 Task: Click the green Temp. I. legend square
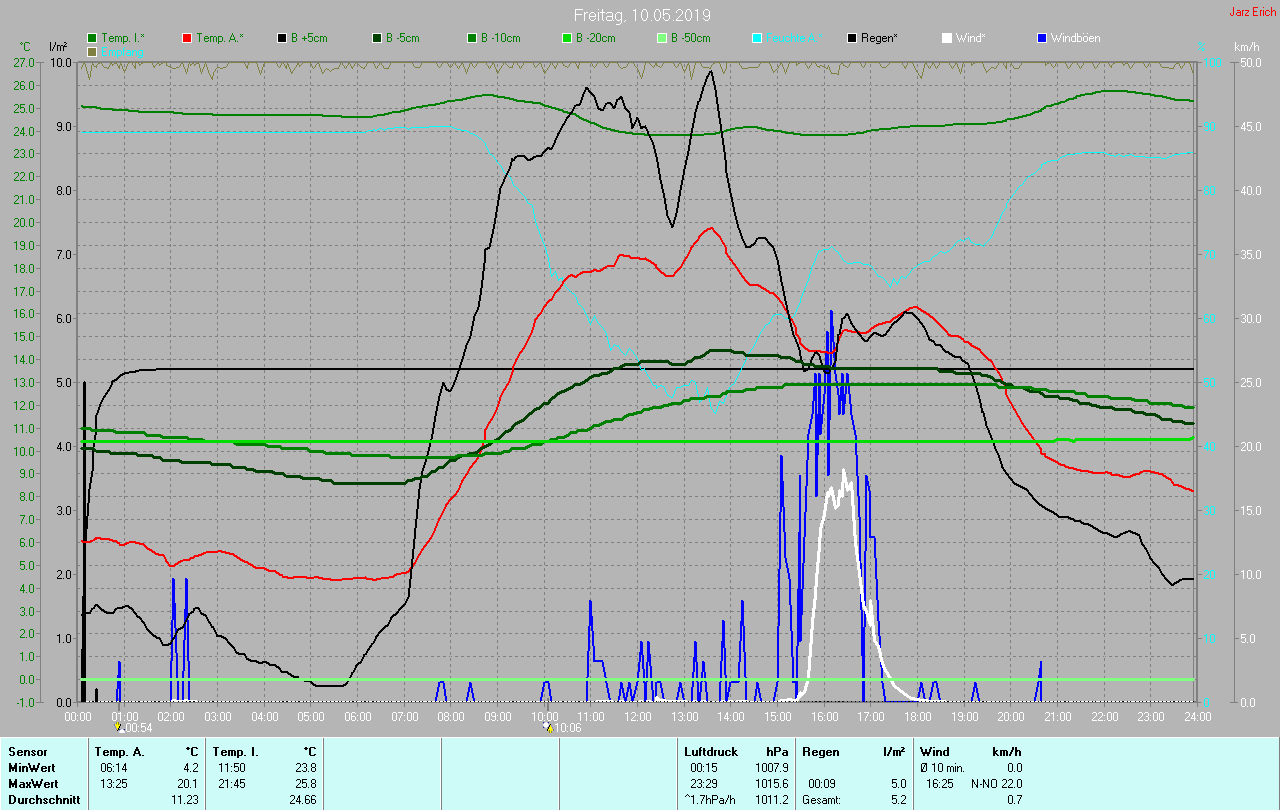pos(92,38)
